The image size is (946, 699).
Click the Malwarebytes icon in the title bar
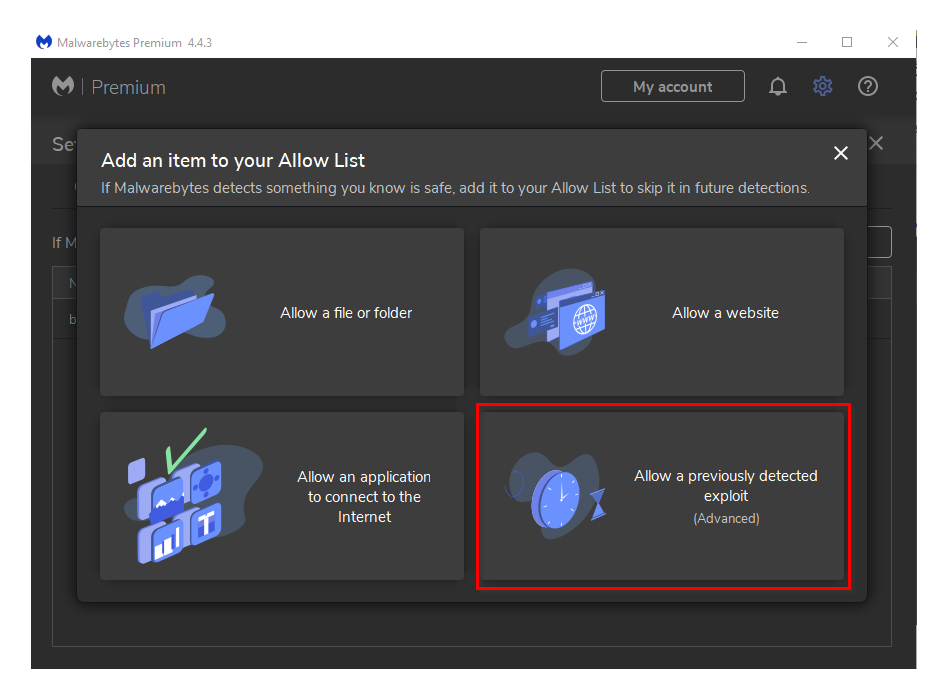[44, 42]
